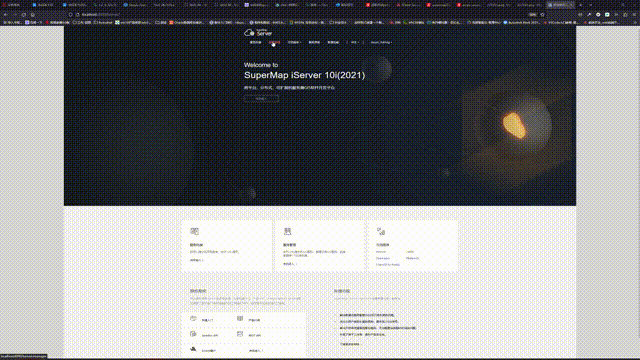Click the browser back arrow
Image resolution: width=640 pixels, height=360 pixels.
point(6,15)
